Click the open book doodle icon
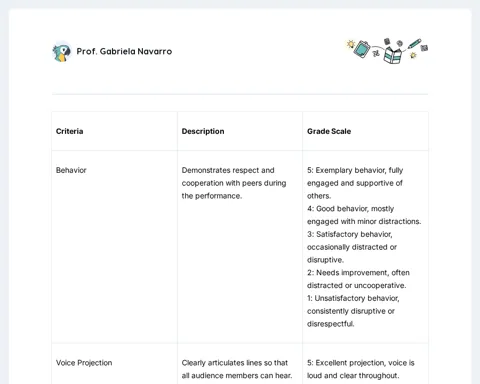 [392, 55]
